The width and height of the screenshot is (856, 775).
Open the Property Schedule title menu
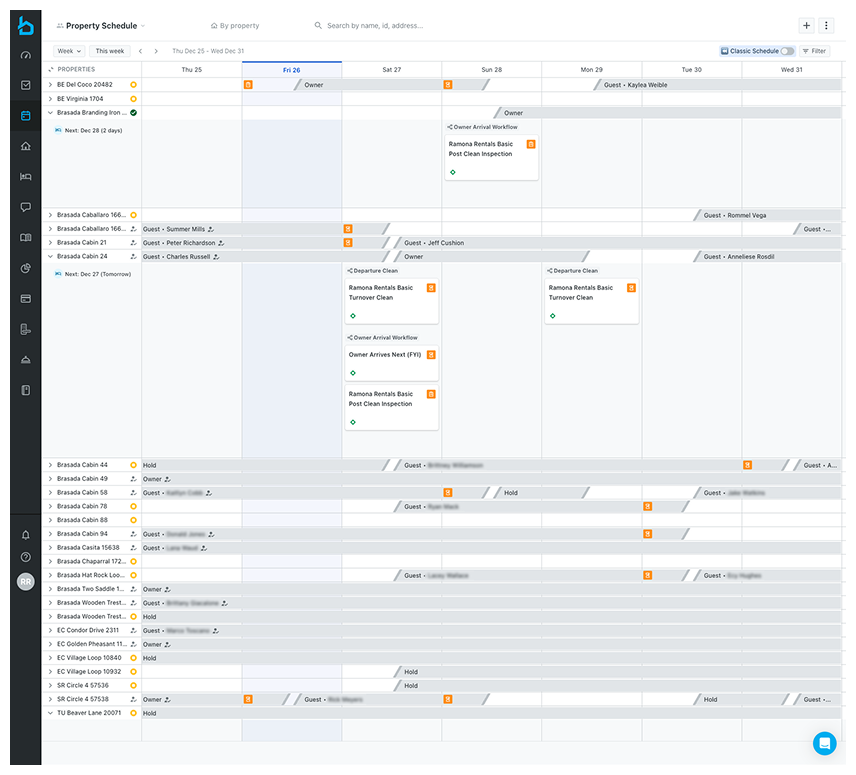click(101, 26)
